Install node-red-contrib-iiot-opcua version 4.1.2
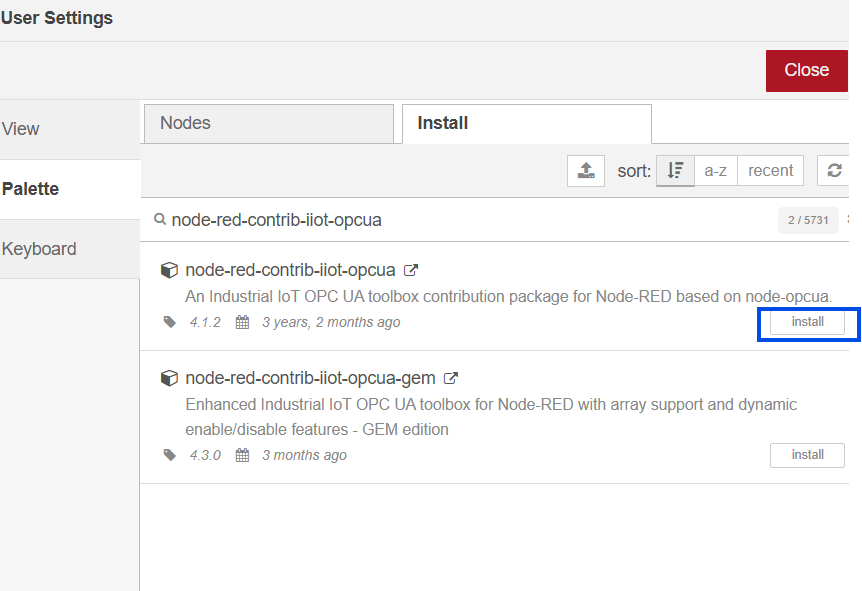Screen dimensions: 862x591 click(x=807, y=322)
